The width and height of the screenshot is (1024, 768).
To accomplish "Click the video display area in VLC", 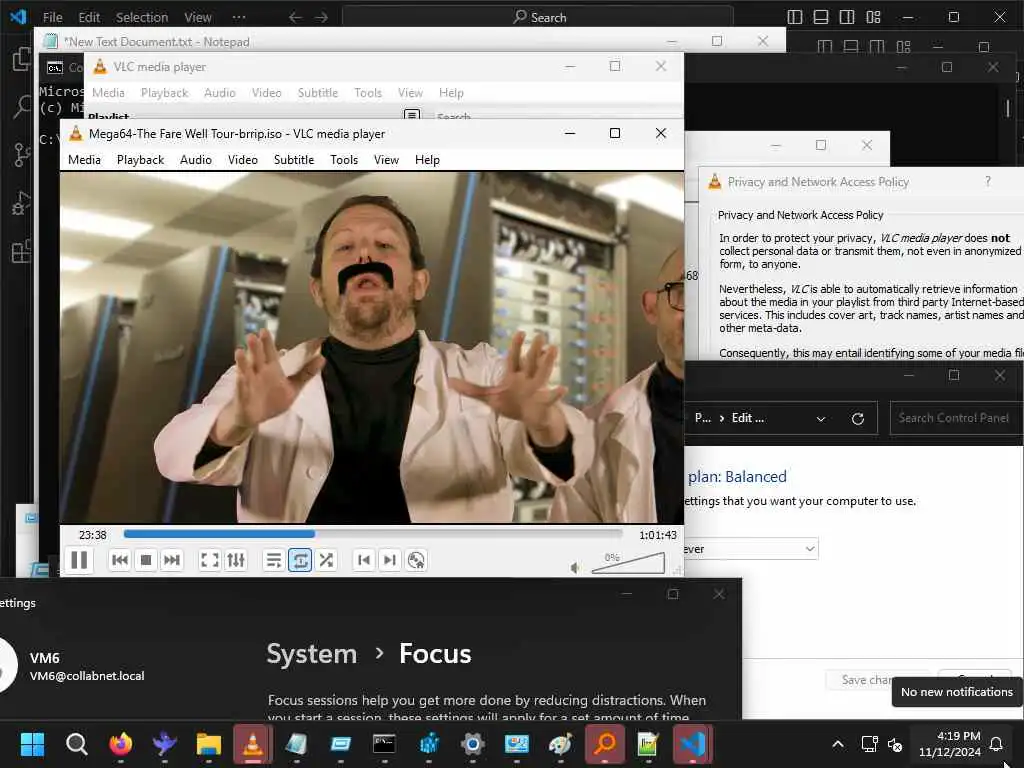I will tap(372, 347).
